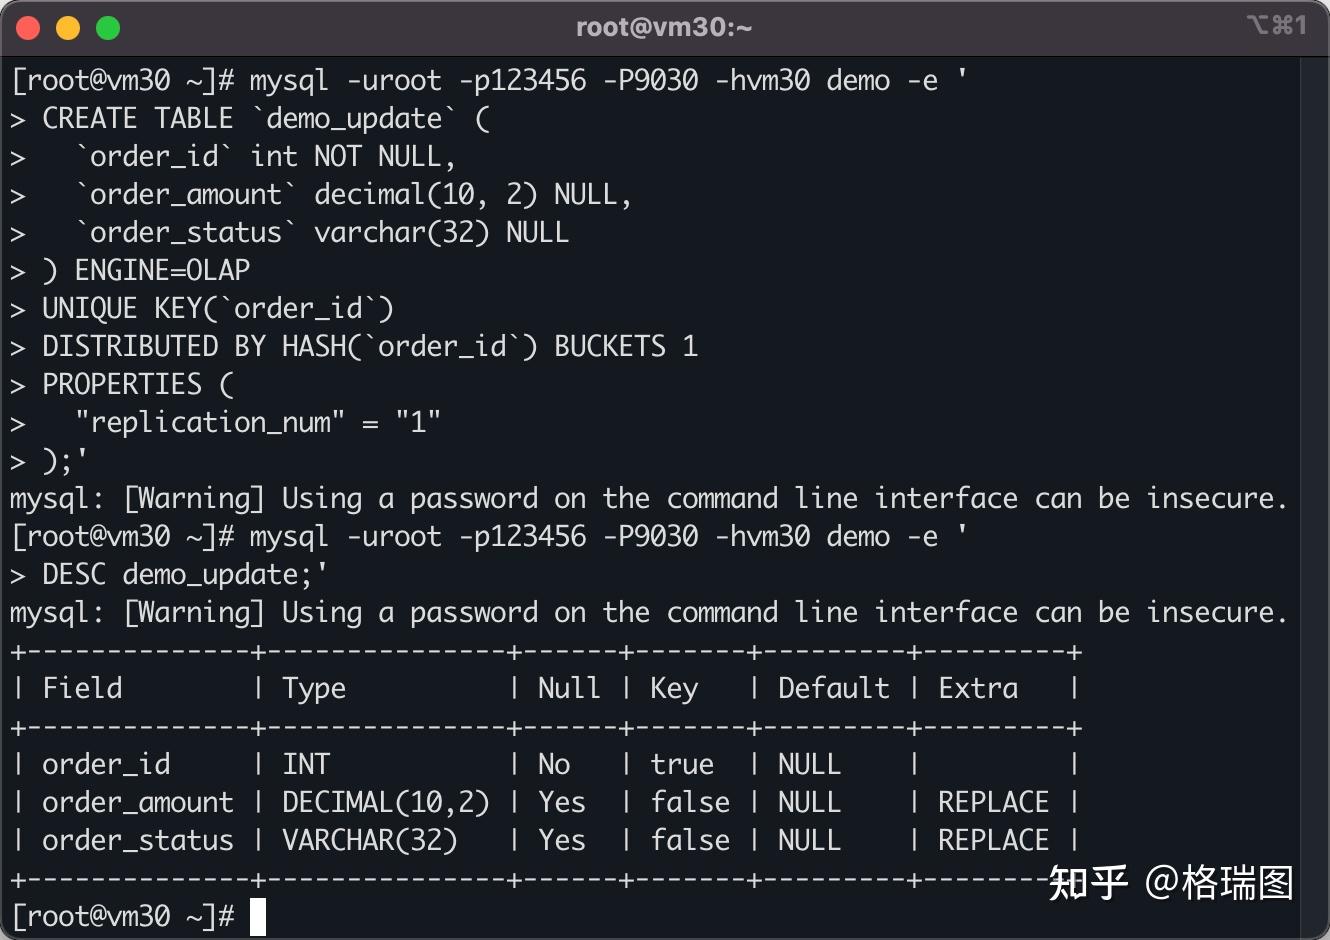Click the root@vm30:~ window title
Image resolution: width=1330 pixels, height=940 pixels.
665,27
